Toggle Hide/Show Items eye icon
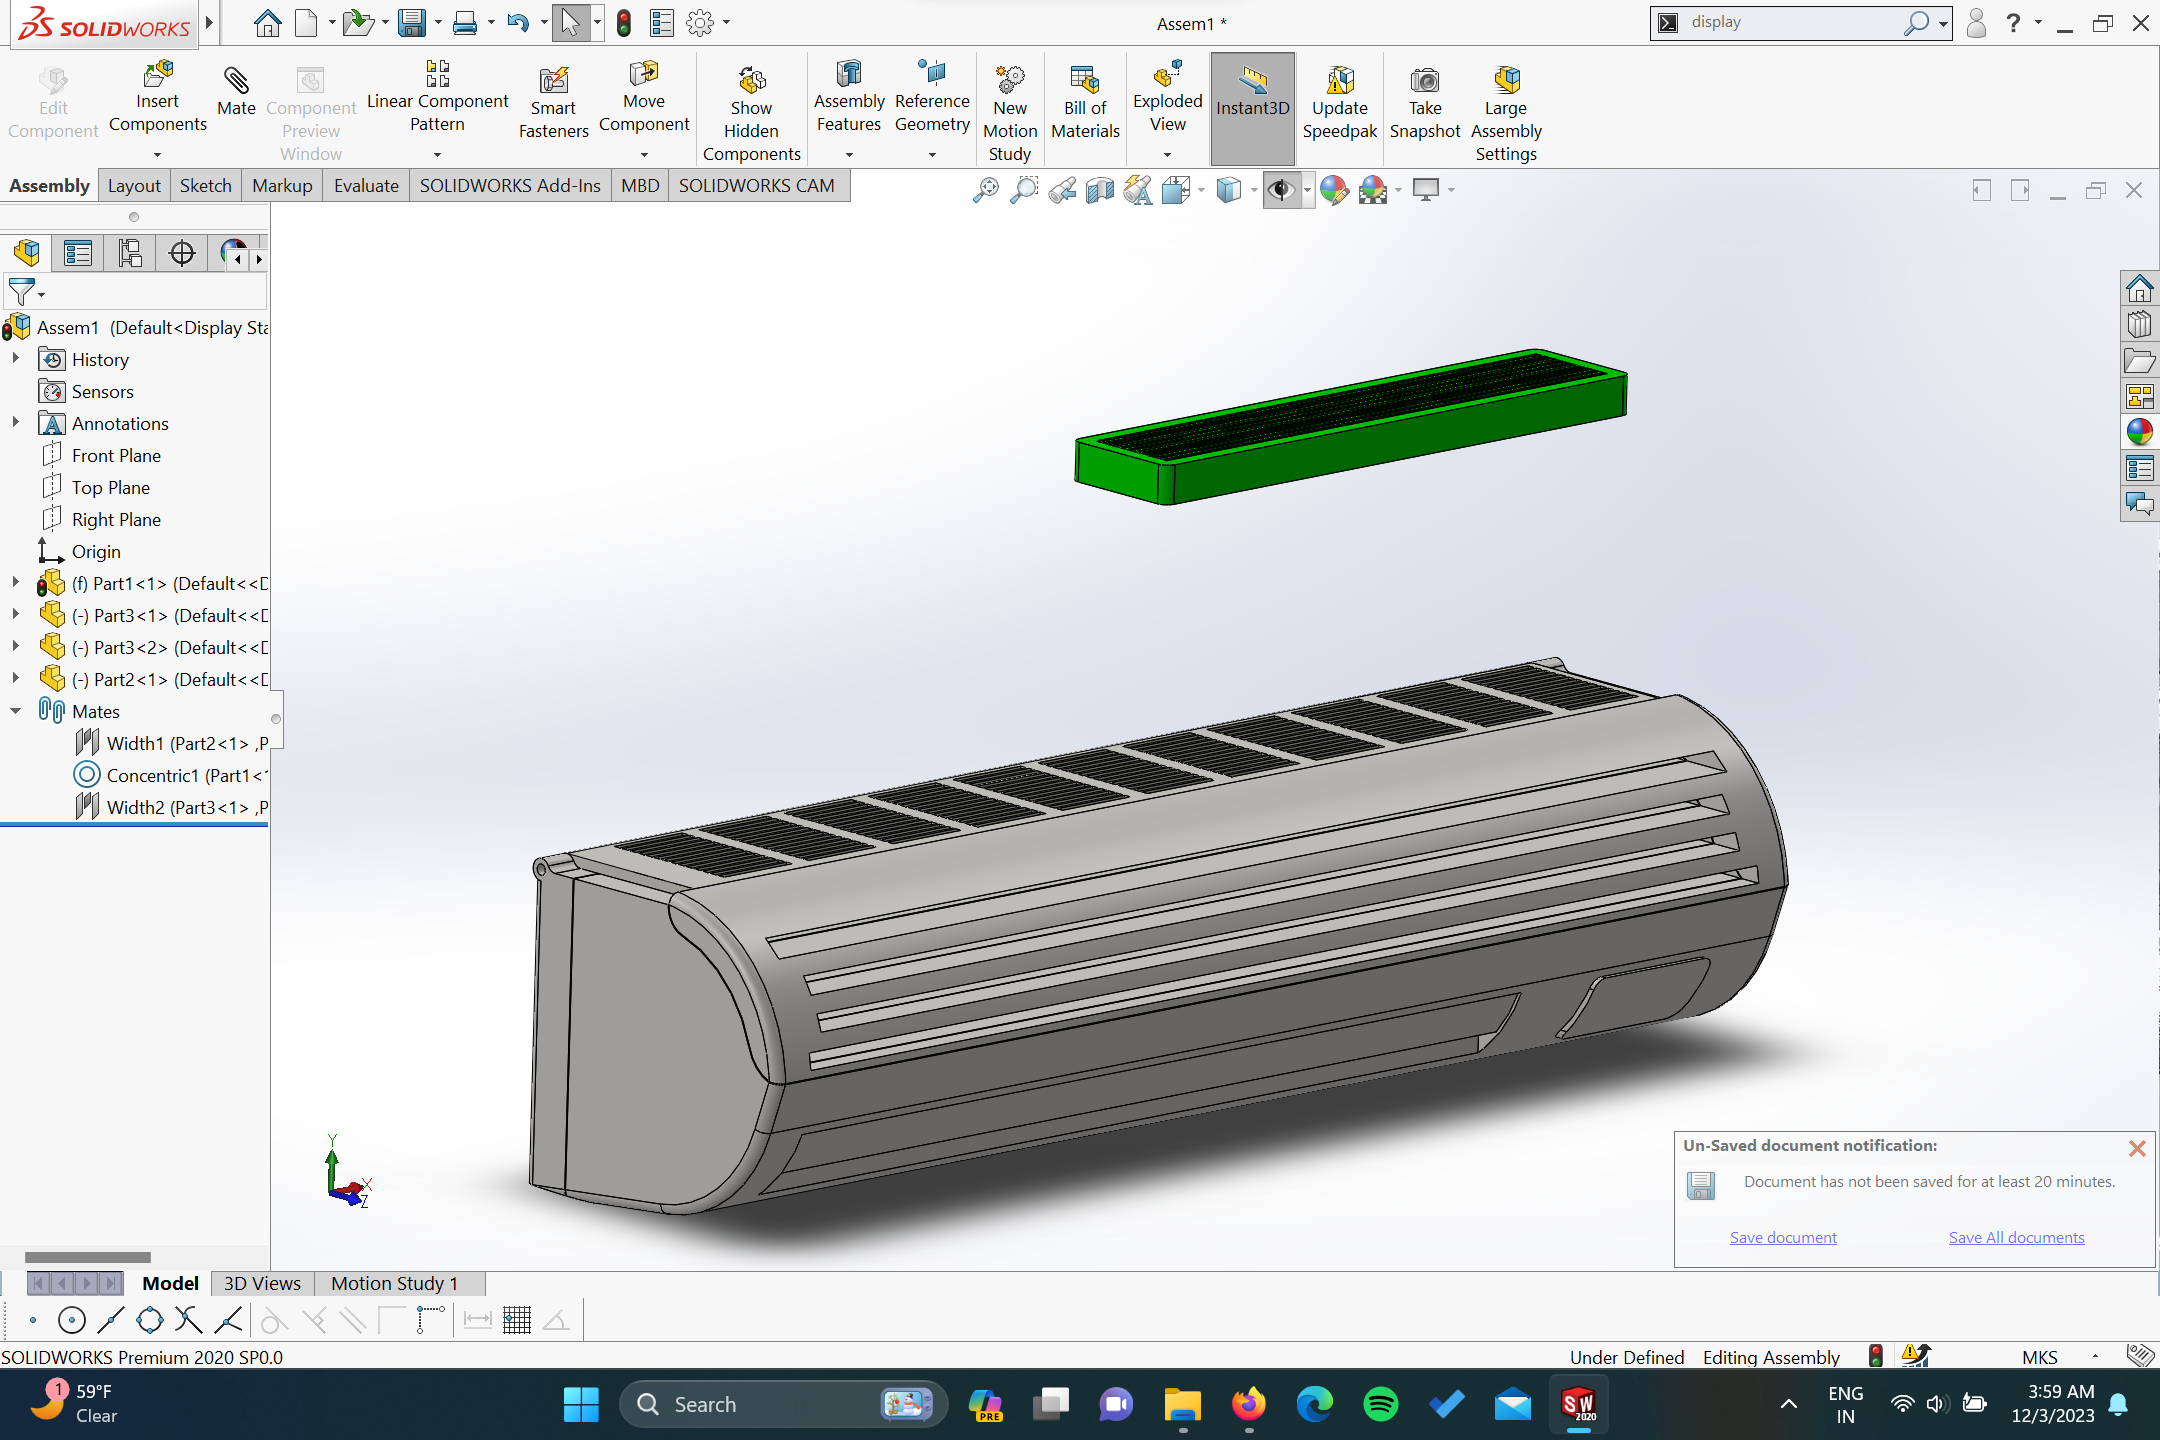The width and height of the screenshot is (2160, 1440). coord(1280,190)
